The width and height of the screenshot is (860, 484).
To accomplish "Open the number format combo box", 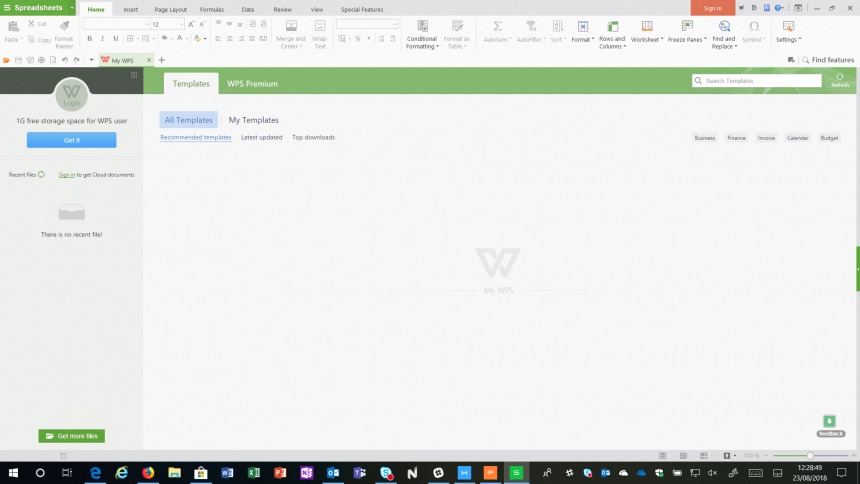I will pos(367,24).
